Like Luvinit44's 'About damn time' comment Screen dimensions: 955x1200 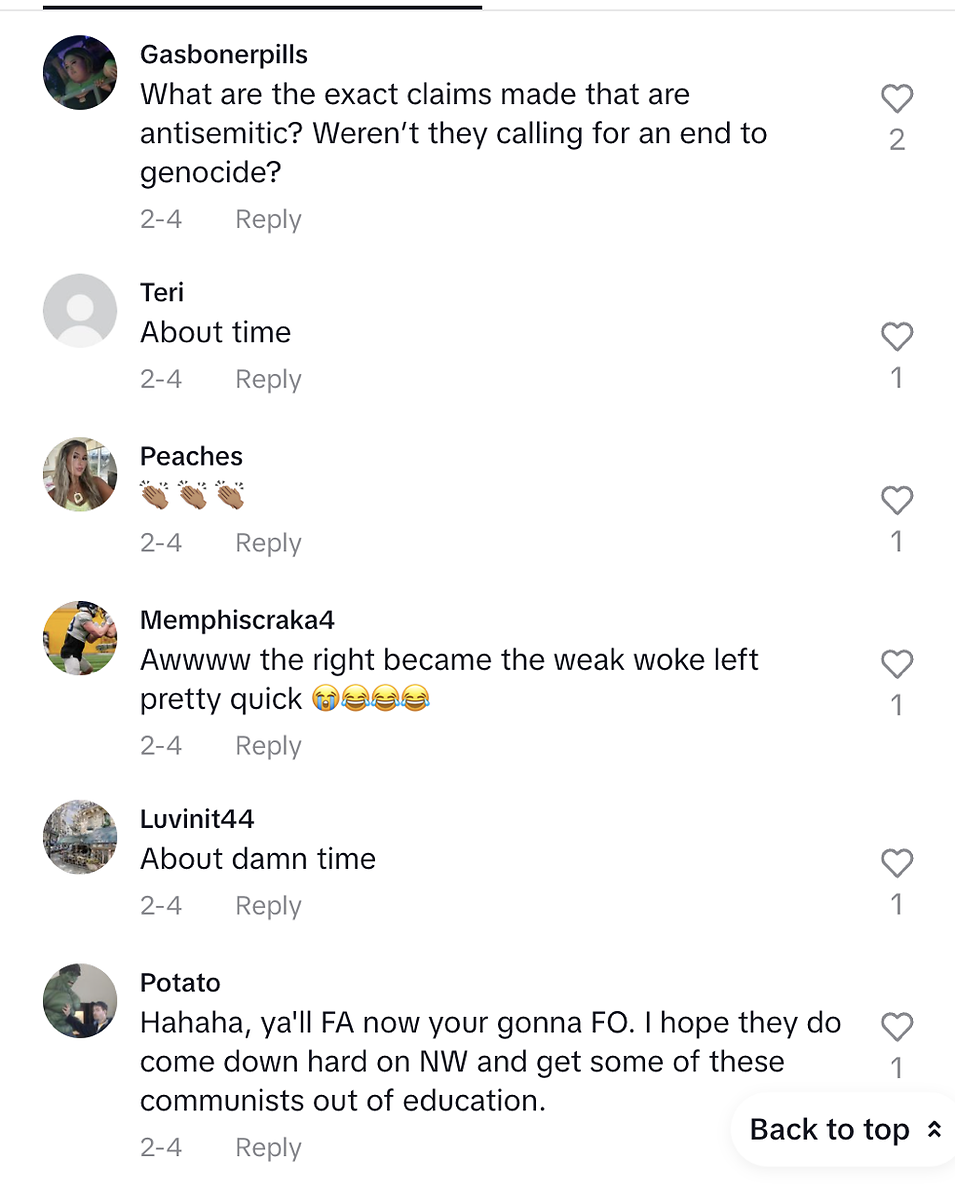click(897, 863)
